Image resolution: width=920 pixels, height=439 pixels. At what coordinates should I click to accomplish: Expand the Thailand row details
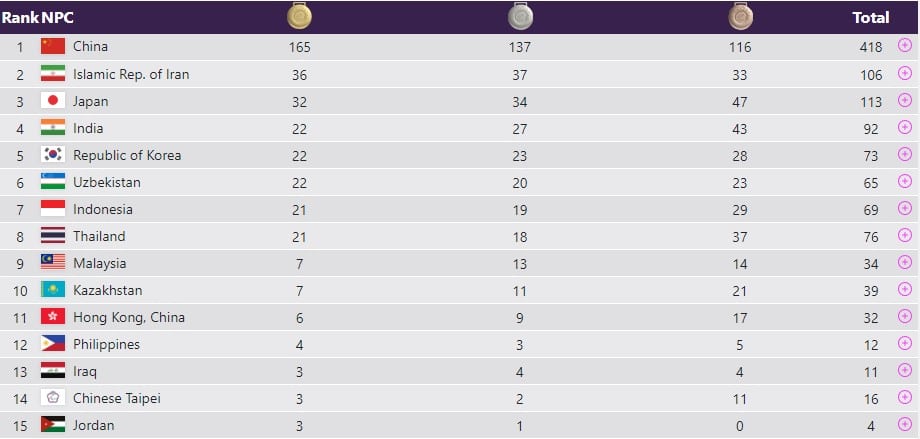pyautogui.click(x=905, y=236)
